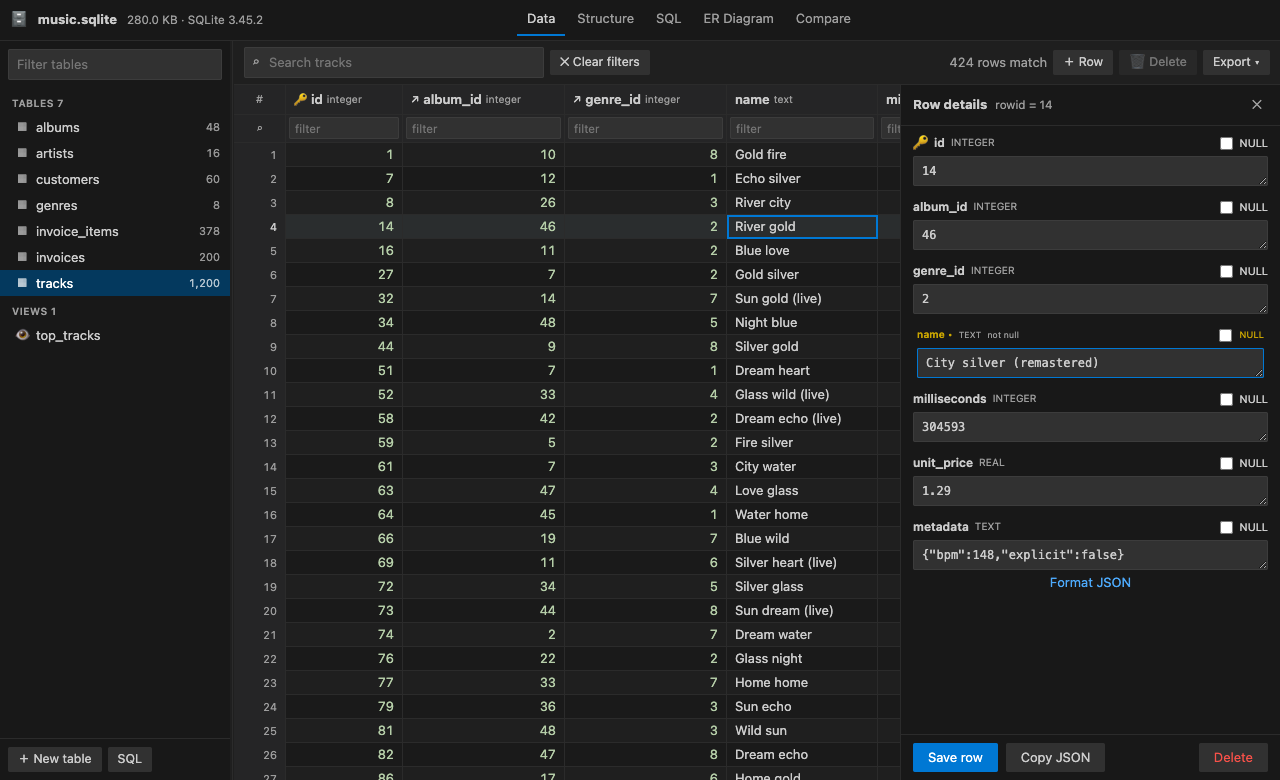Open the SQL tab

point(668,18)
